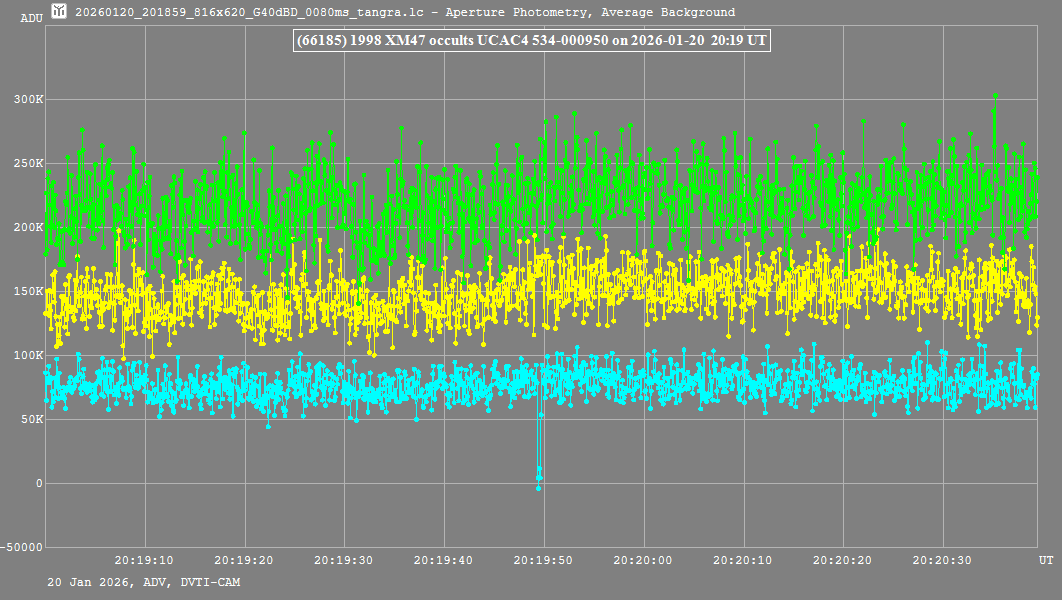This screenshot has height=600, width=1062.
Task: Click the 50K y-axis label
Action: [x=29, y=420]
